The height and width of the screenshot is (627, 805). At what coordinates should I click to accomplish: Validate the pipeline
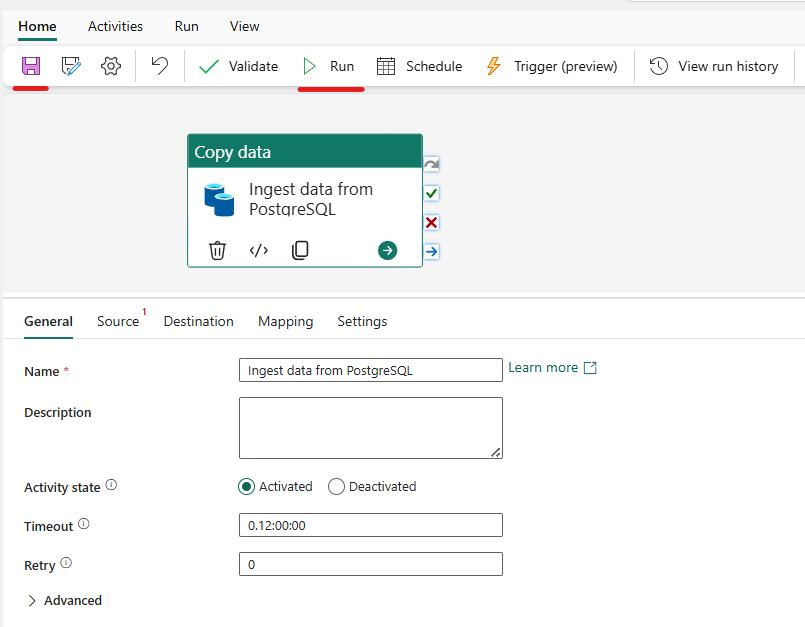click(238, 66)
